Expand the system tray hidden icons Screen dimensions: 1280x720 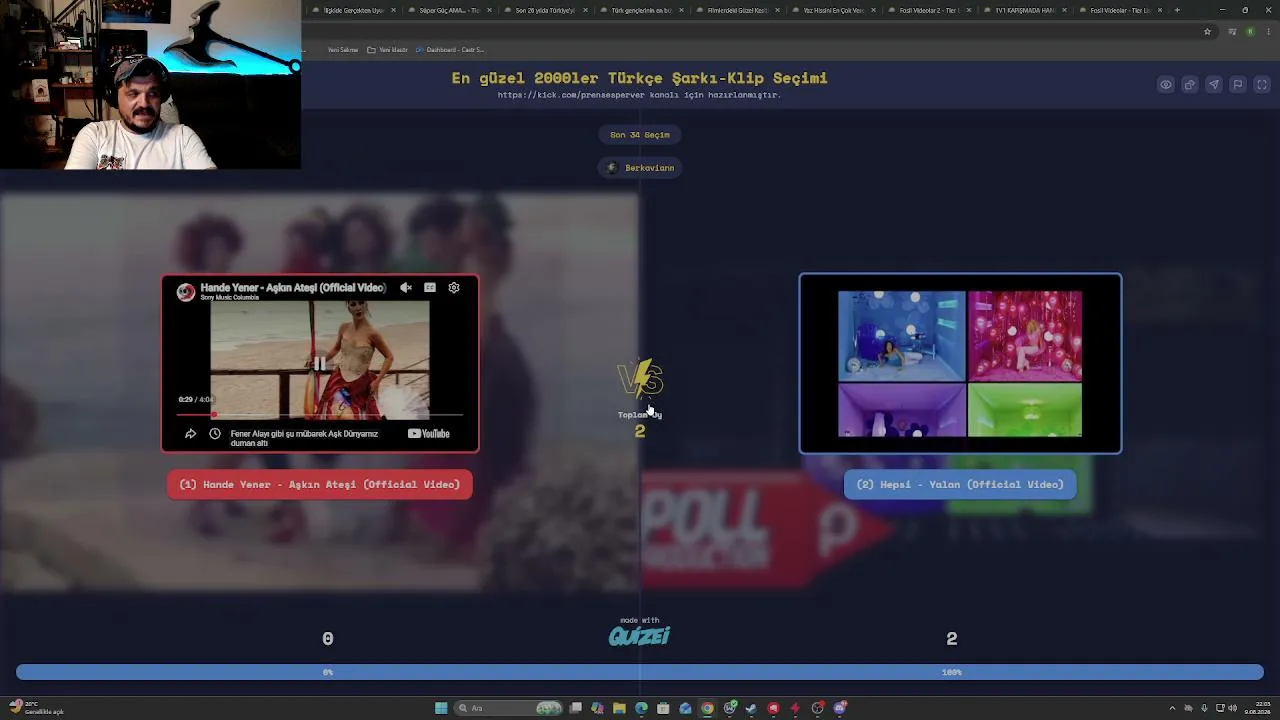[1172, 708]
